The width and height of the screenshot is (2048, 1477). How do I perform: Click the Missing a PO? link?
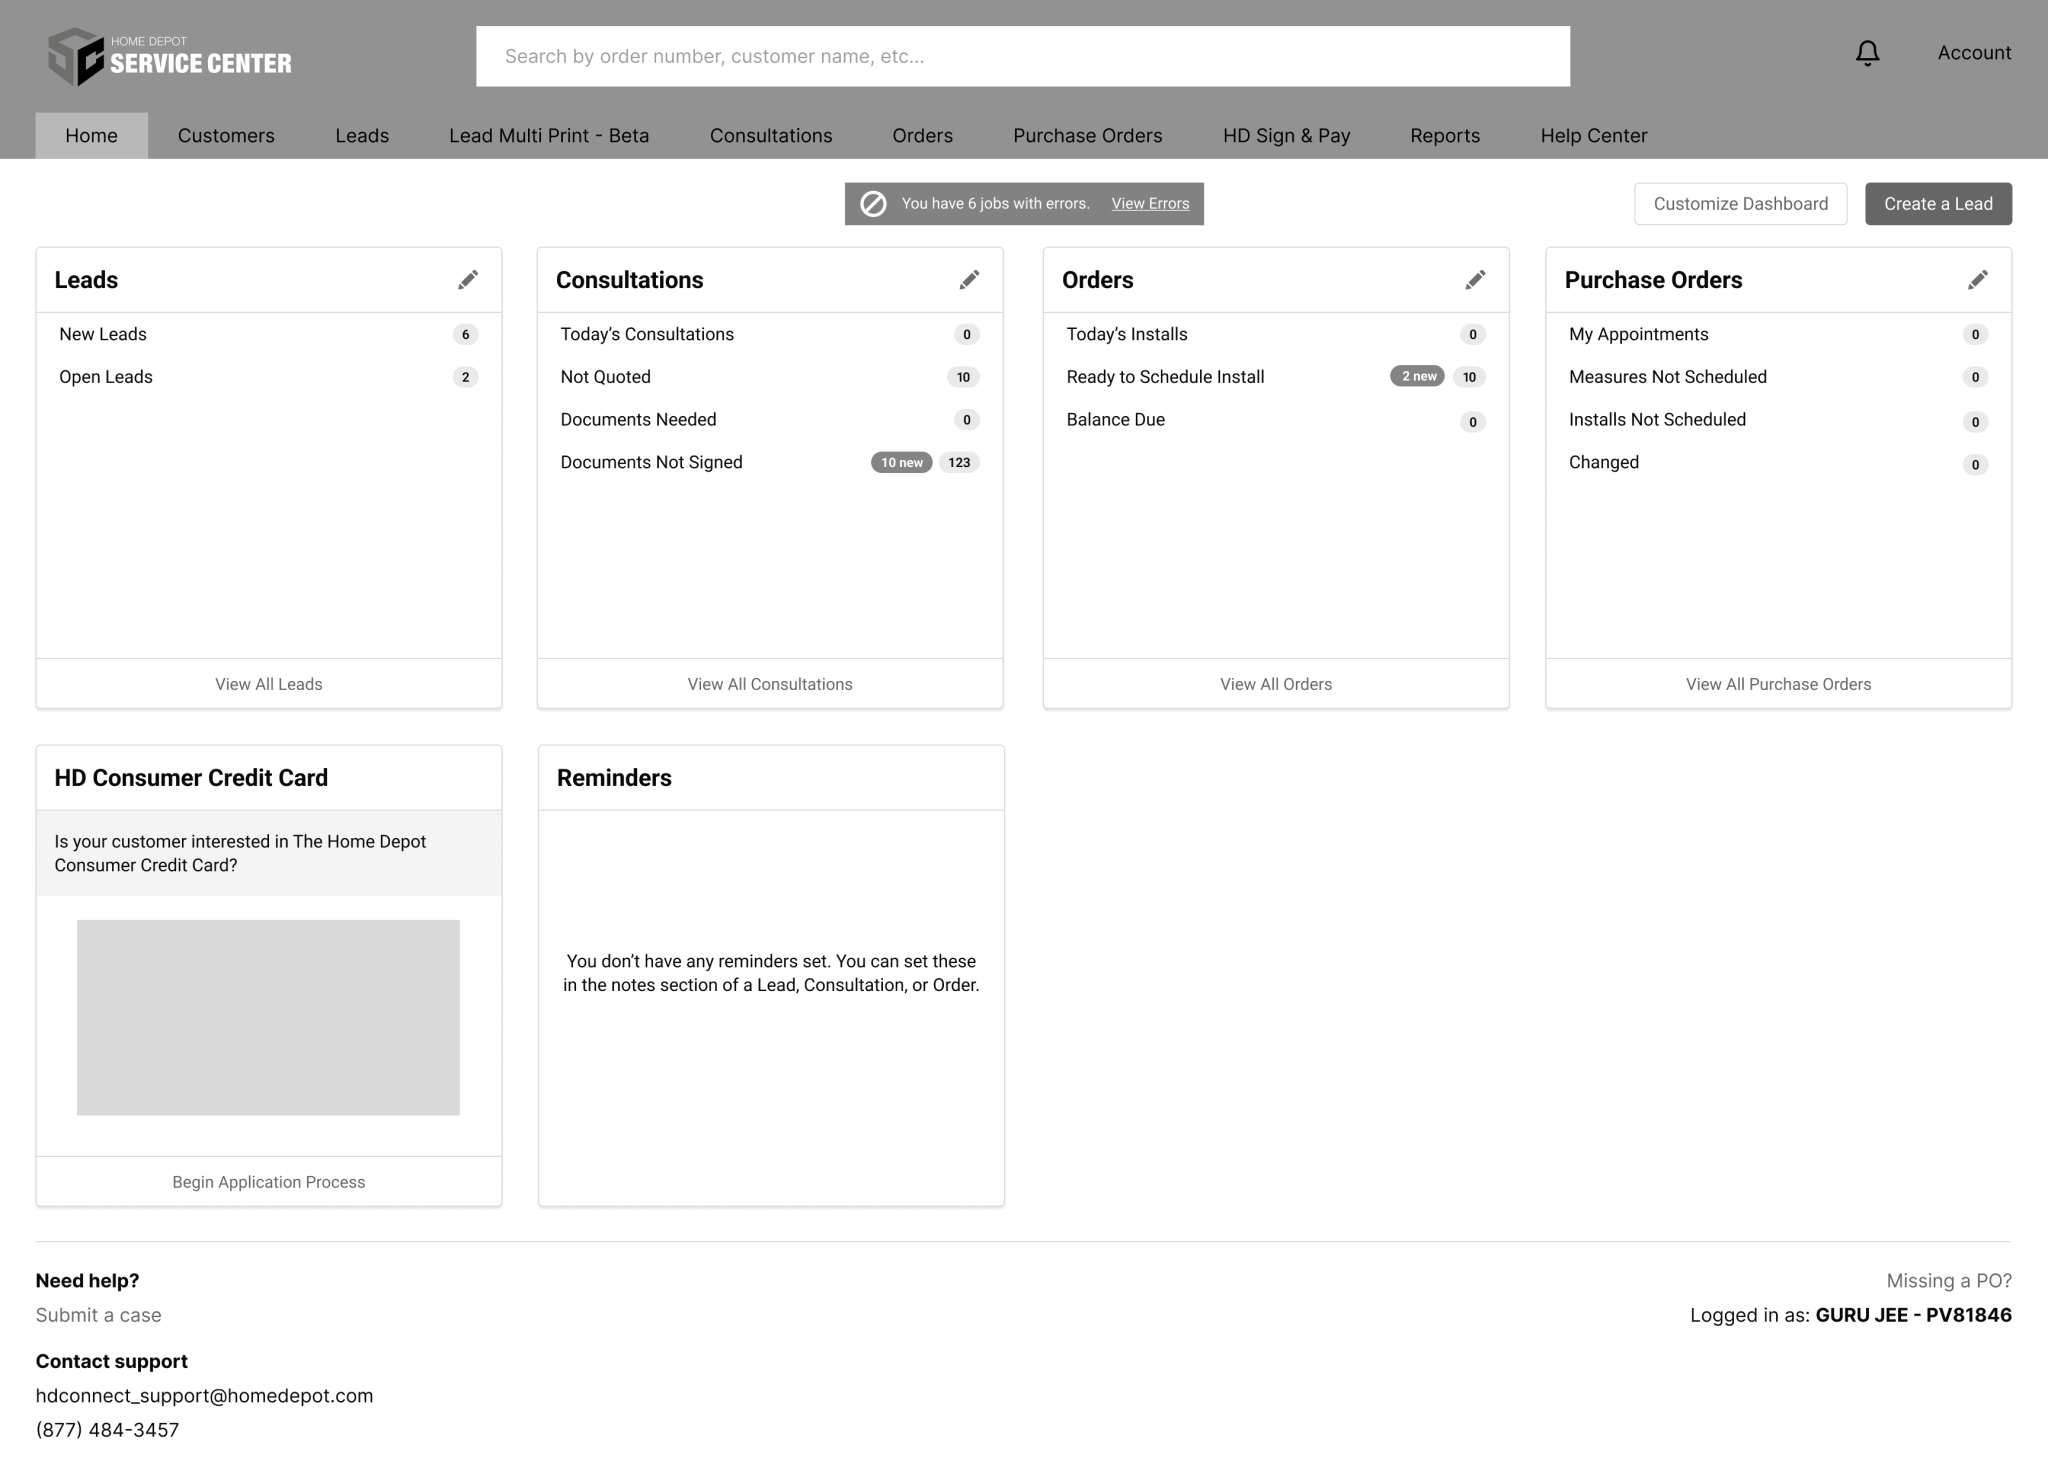[x=1949, y=1281]
